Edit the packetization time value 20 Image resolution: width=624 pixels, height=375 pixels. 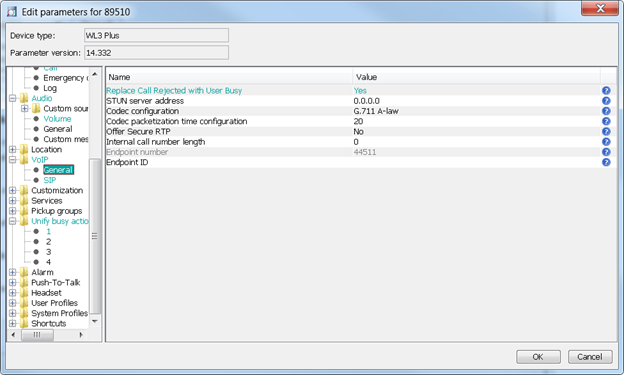476,121
